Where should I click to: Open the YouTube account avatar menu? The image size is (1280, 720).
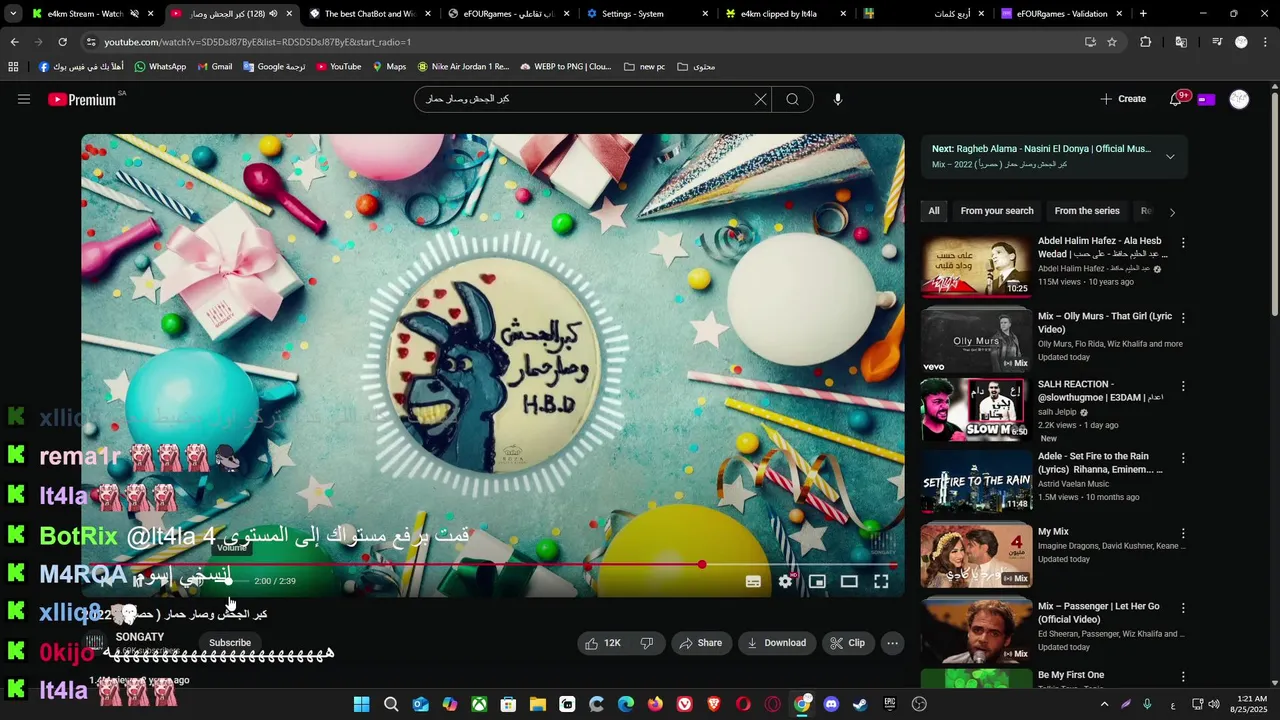(x=1239, y=99)
